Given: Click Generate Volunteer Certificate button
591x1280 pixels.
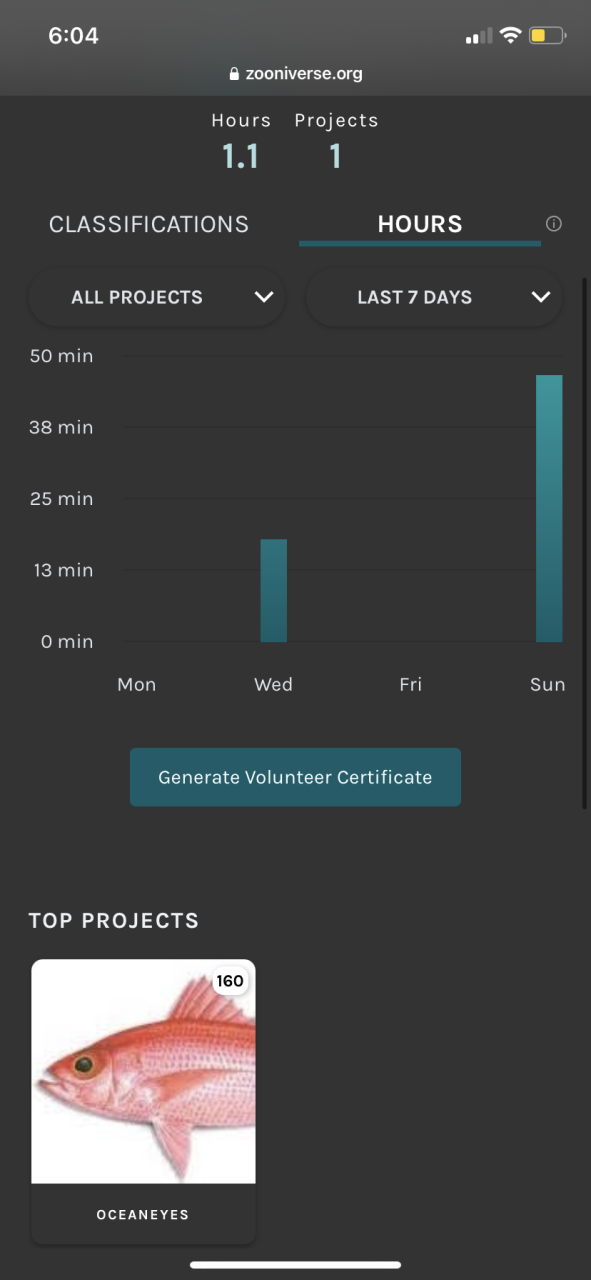Looking at the screenshot, I should (x=295, y=777).
